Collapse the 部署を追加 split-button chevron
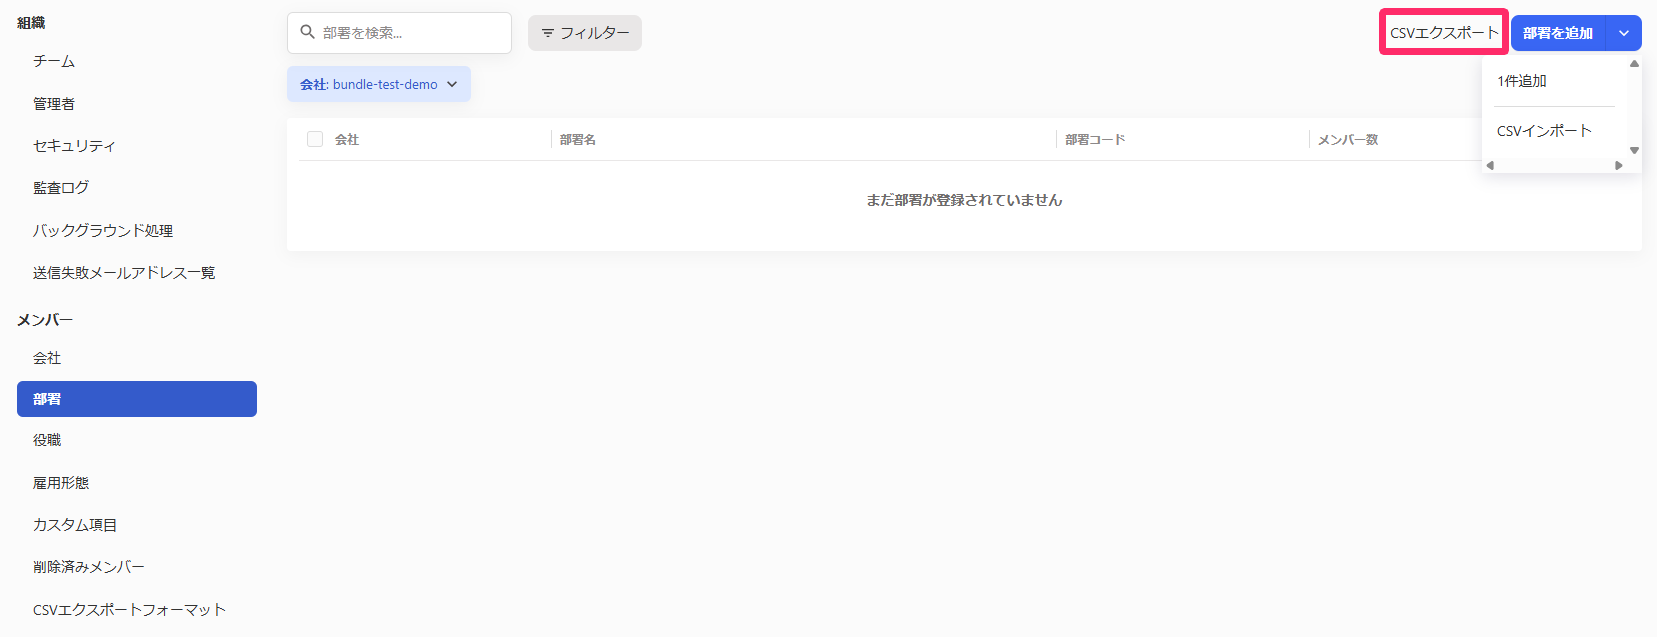This screenshot has height=637, width=1657. 1623,33
